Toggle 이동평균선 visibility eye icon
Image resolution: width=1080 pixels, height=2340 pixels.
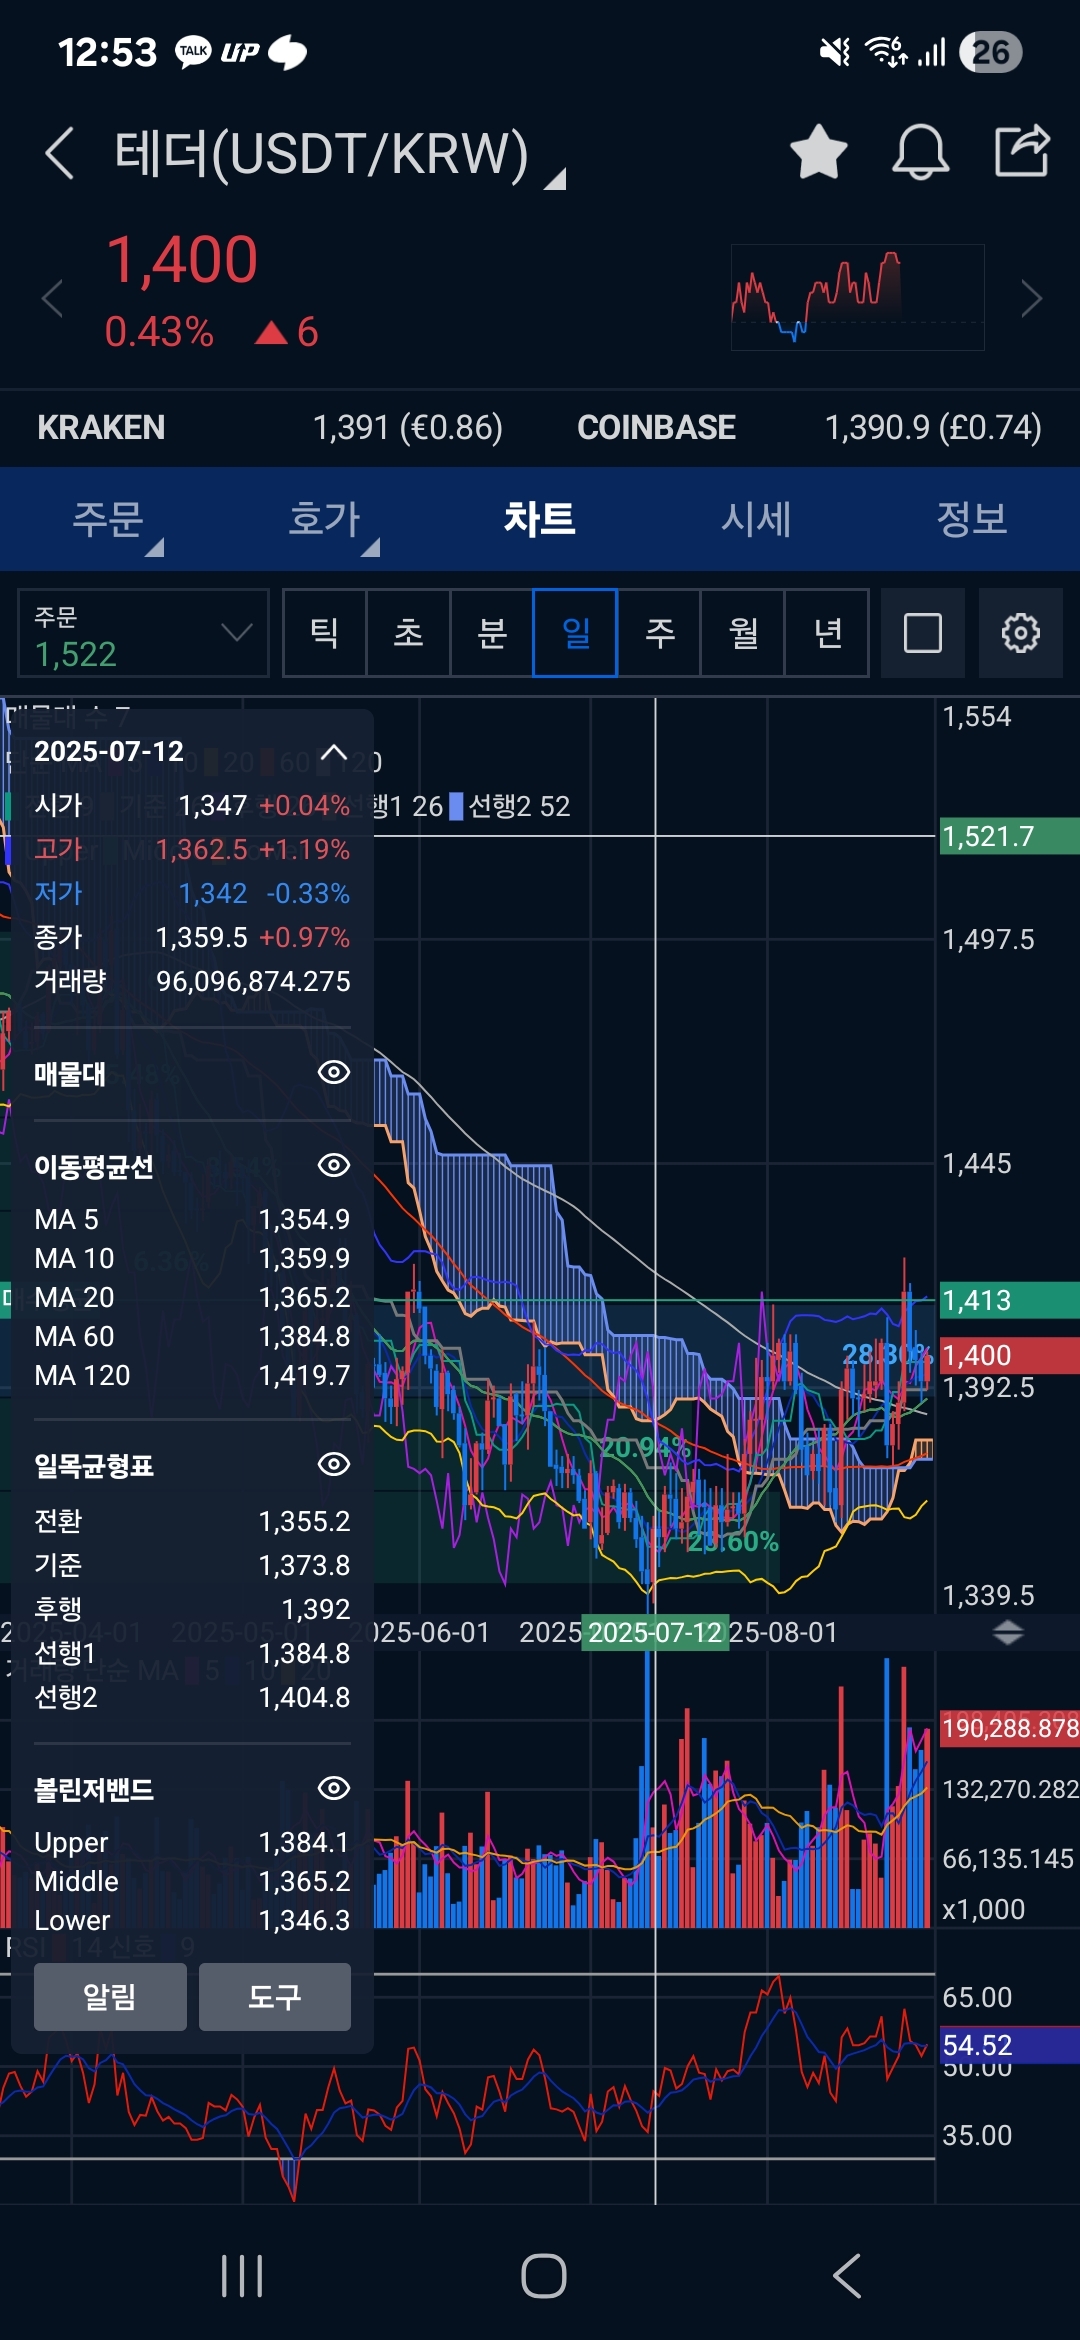point(333,1165)
